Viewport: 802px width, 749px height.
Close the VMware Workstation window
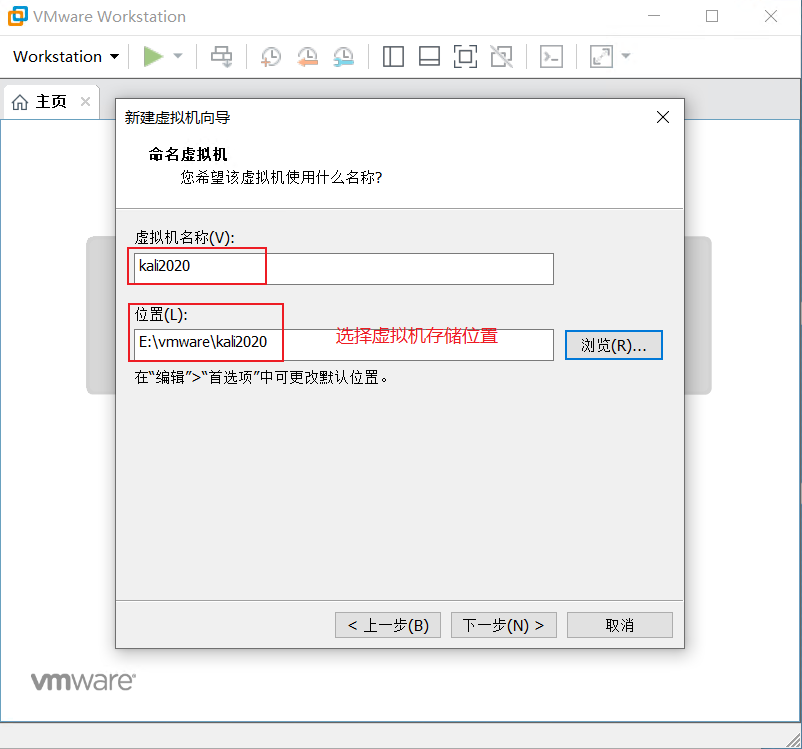click(x=771, y=16)
